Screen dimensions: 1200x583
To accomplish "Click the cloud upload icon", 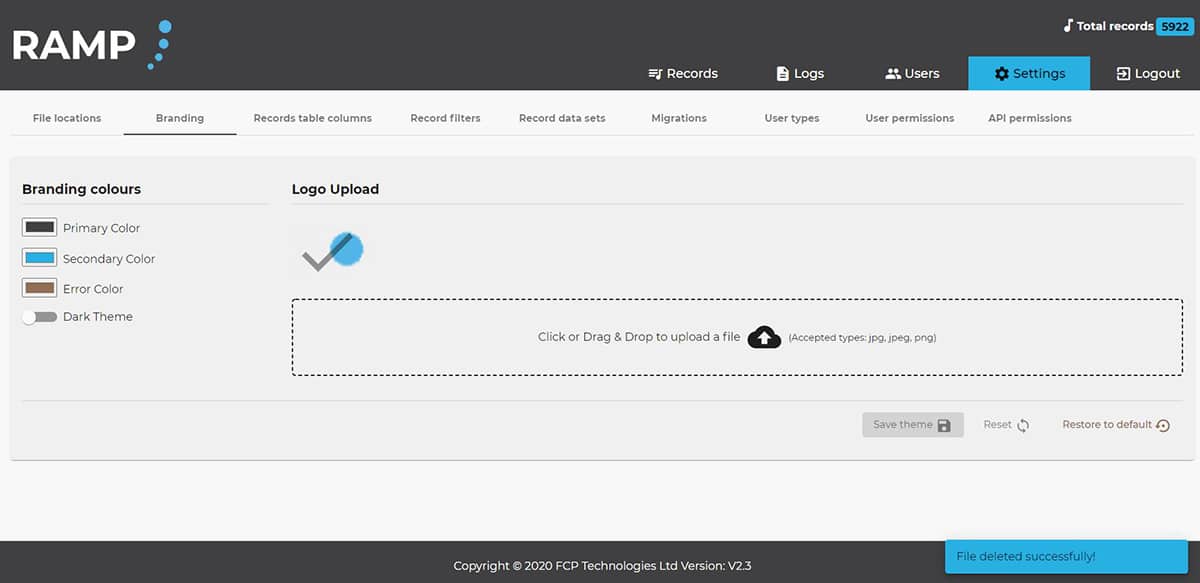I will 764,337.
